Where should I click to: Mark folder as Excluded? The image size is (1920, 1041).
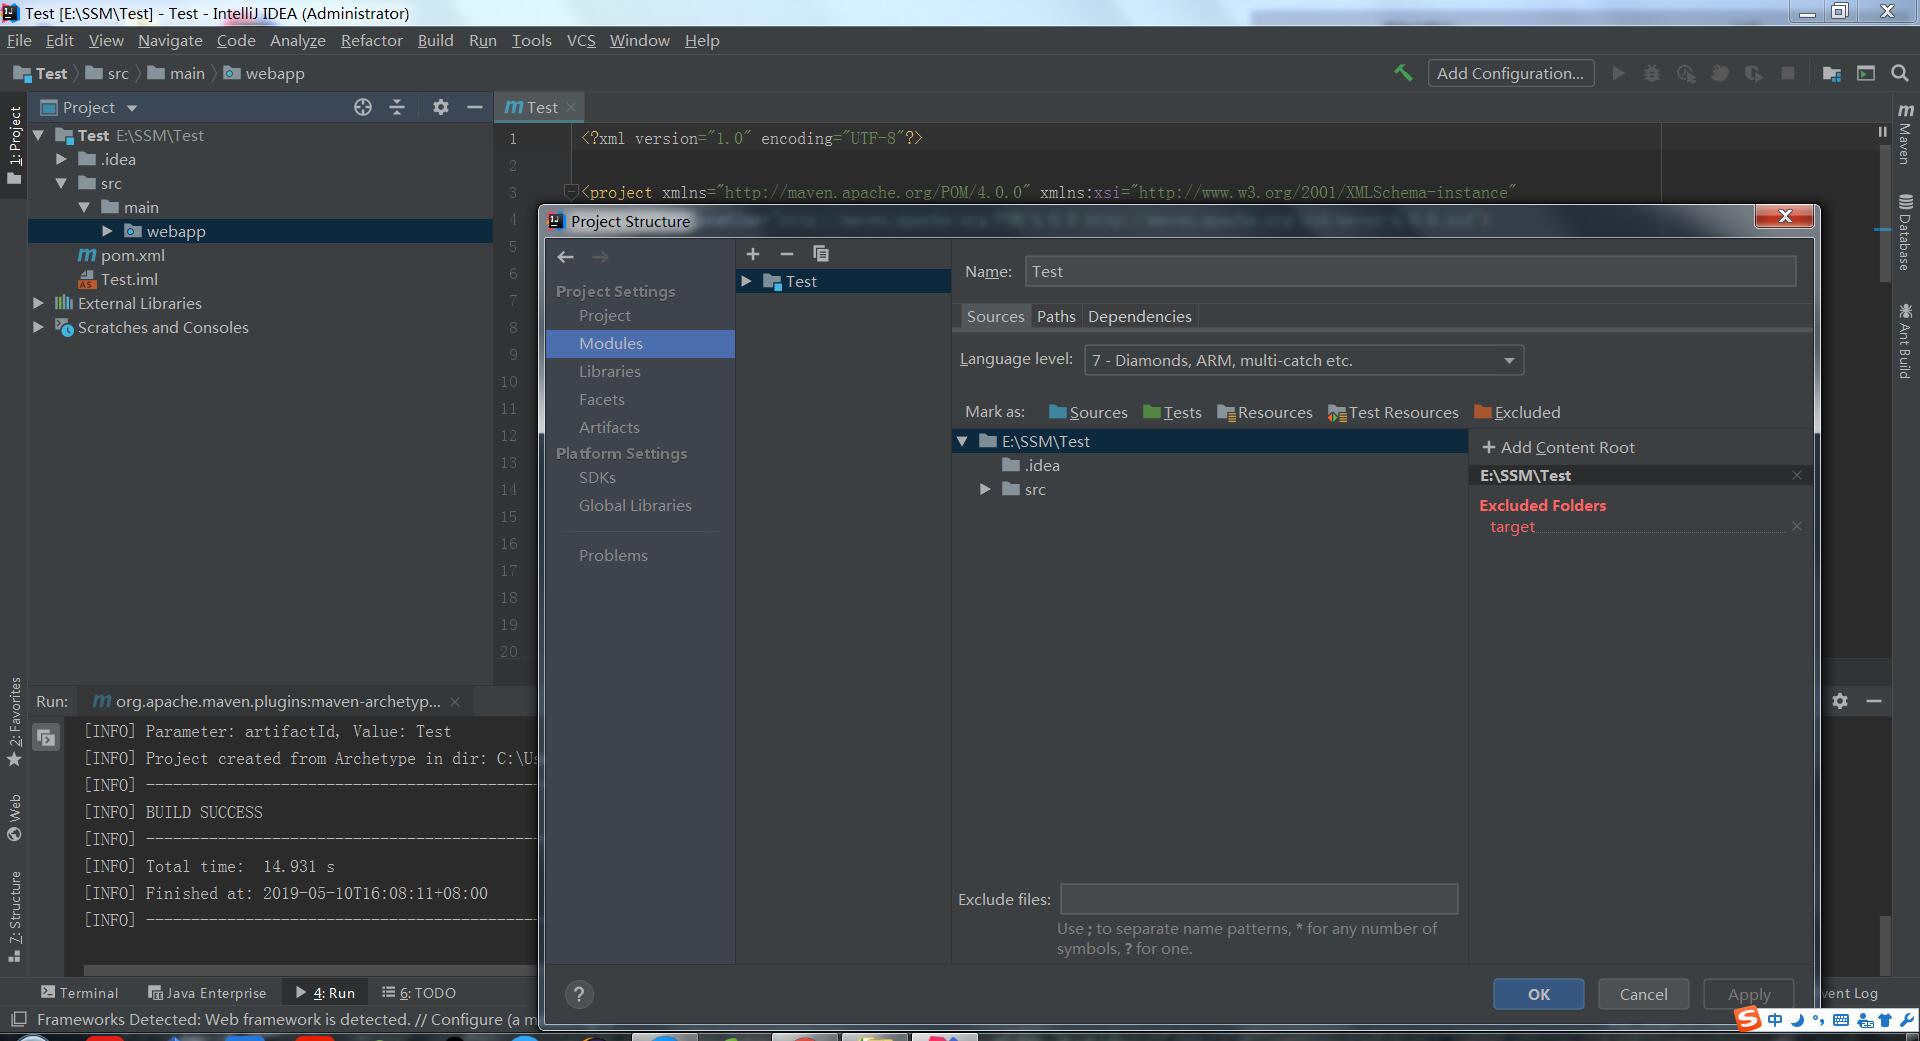[1517, 412]
